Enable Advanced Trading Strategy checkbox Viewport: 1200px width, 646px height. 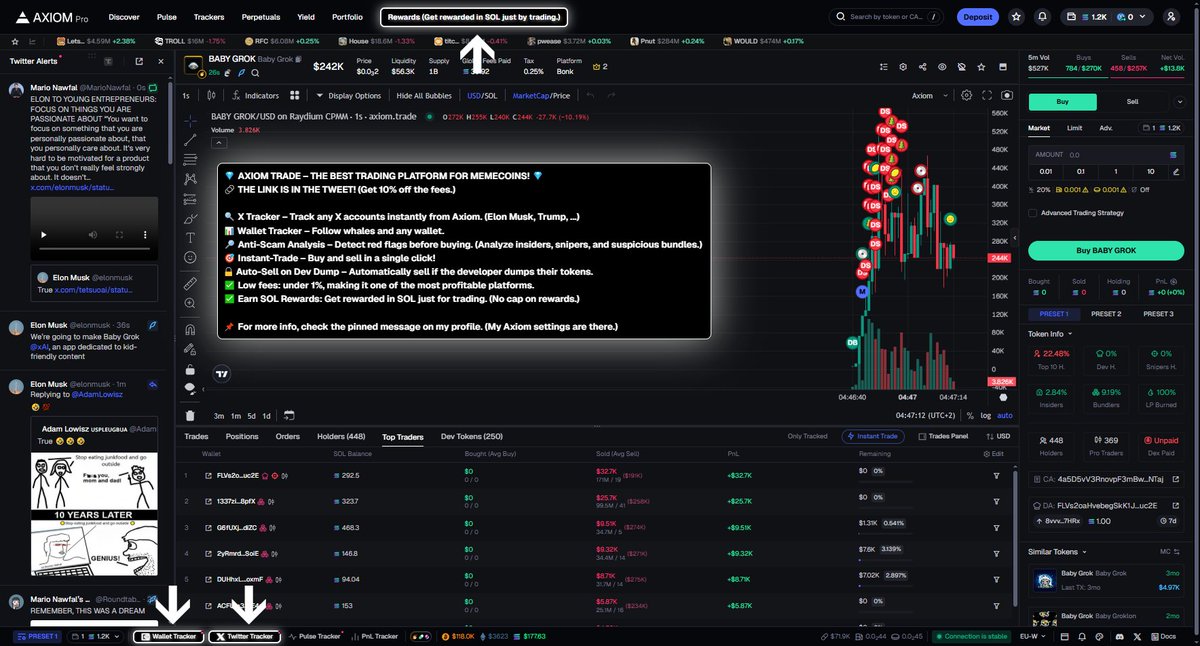[1033, 212]
